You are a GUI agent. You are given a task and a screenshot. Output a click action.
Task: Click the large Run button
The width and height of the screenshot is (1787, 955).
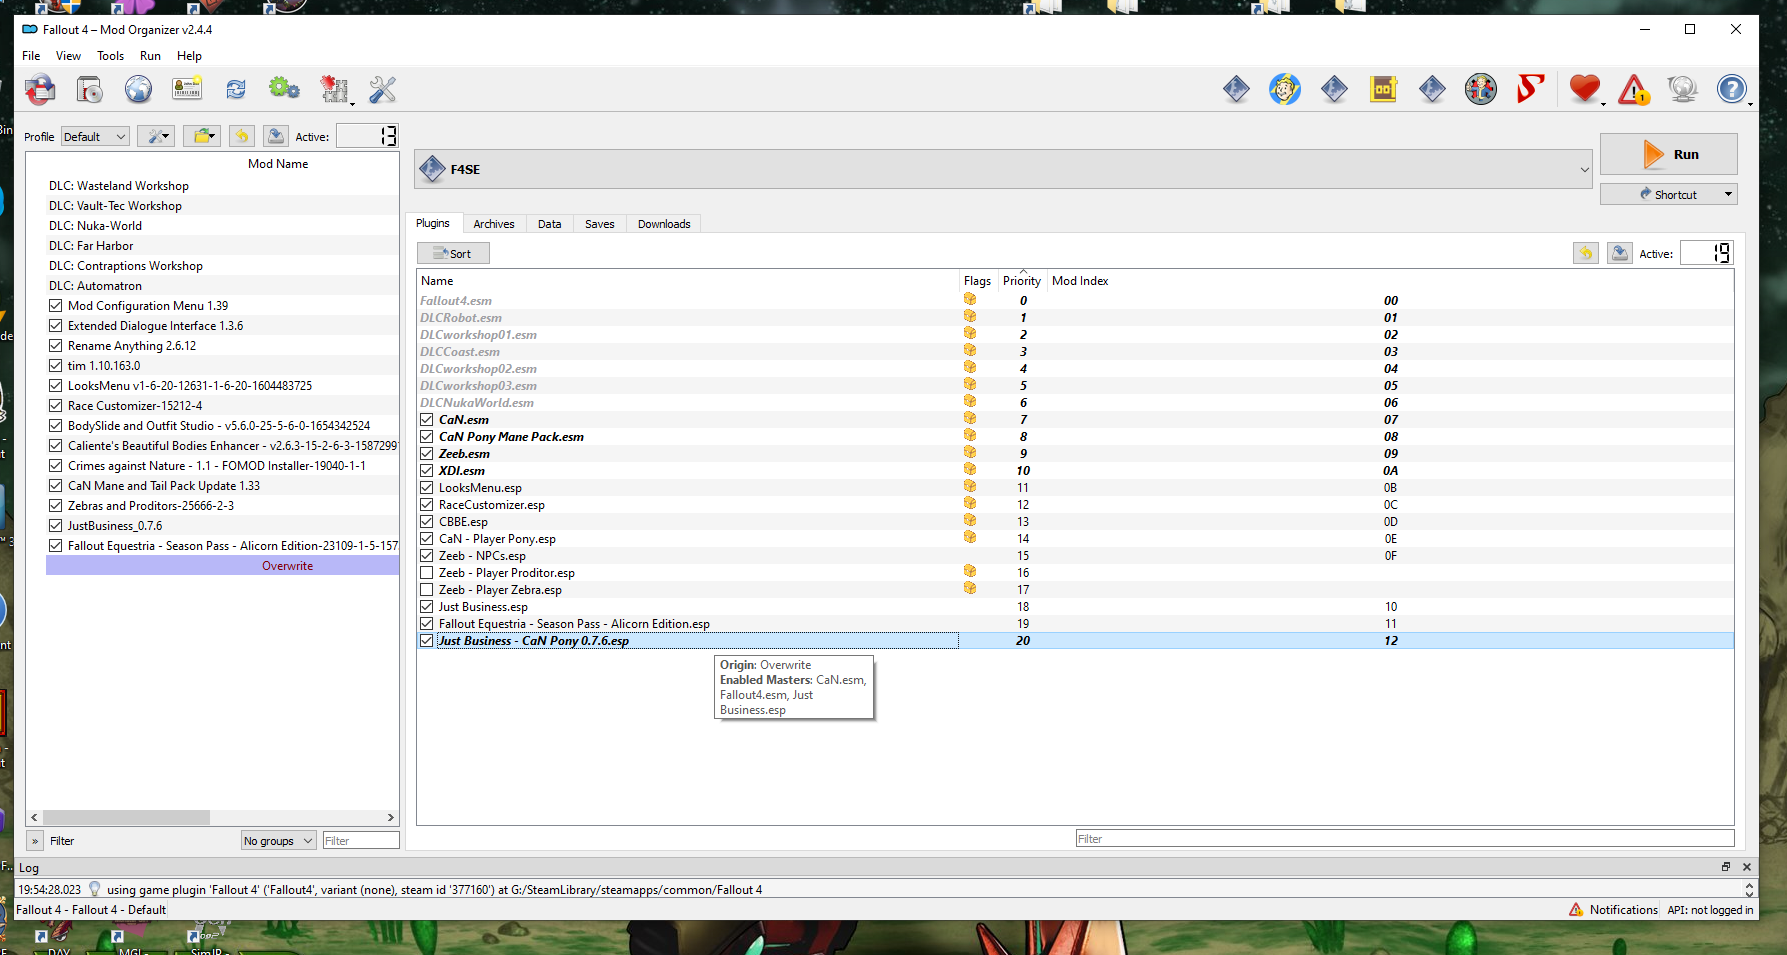click(x=1668, y=154)
